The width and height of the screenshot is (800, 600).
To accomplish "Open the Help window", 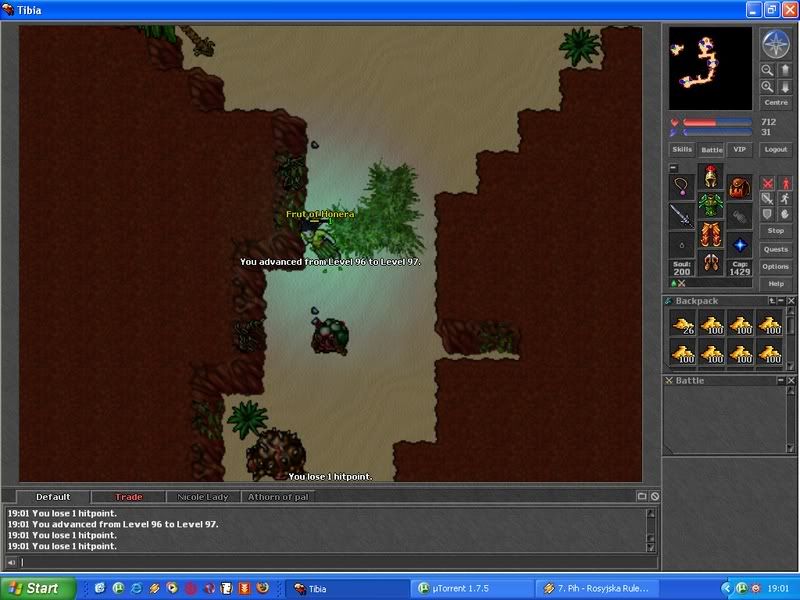I will click(x=776, y=284).
